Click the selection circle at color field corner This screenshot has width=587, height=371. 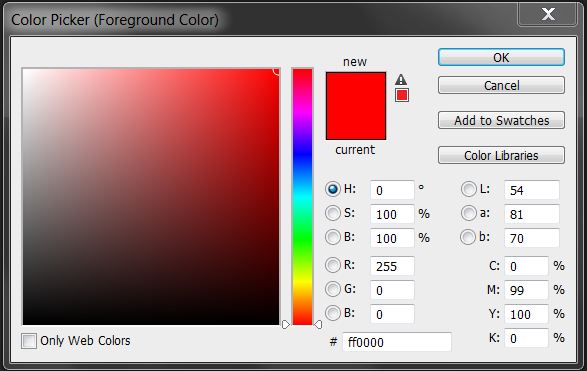(x=277, y=71)
